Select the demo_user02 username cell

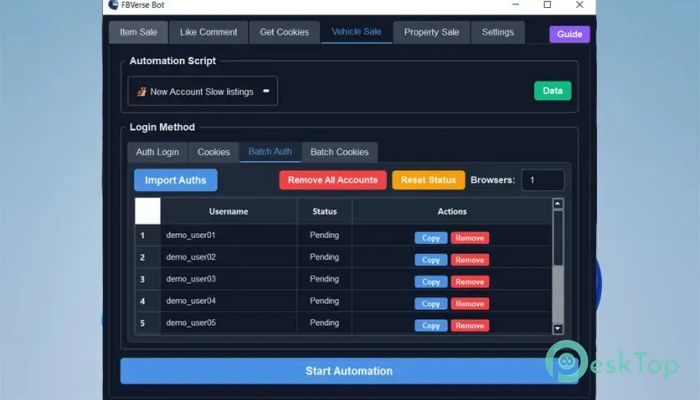click(x=229, y=257)
